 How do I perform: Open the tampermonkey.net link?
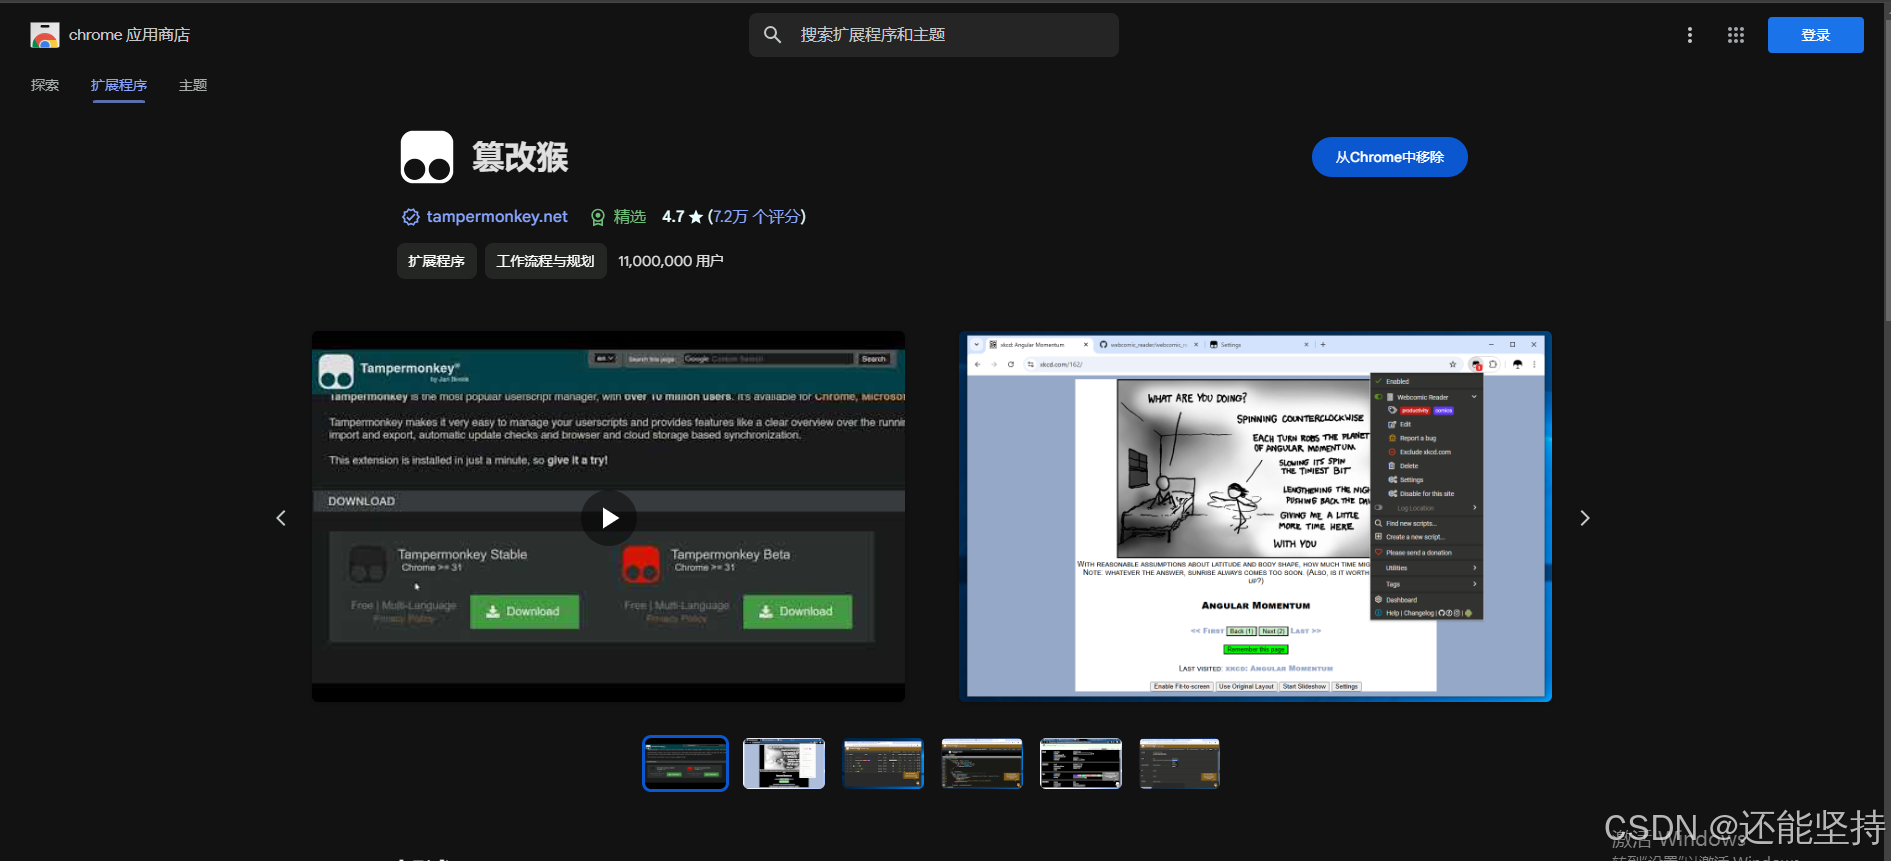[497, 217]
